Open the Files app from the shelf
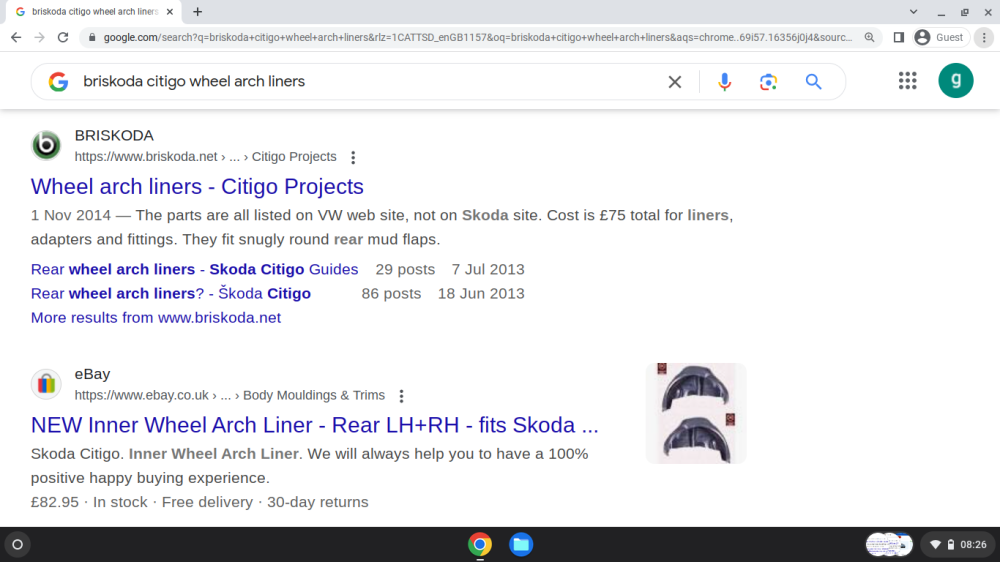Image resolution: width=1000 pixels, height=562 pixels. [x=521, y=545]
